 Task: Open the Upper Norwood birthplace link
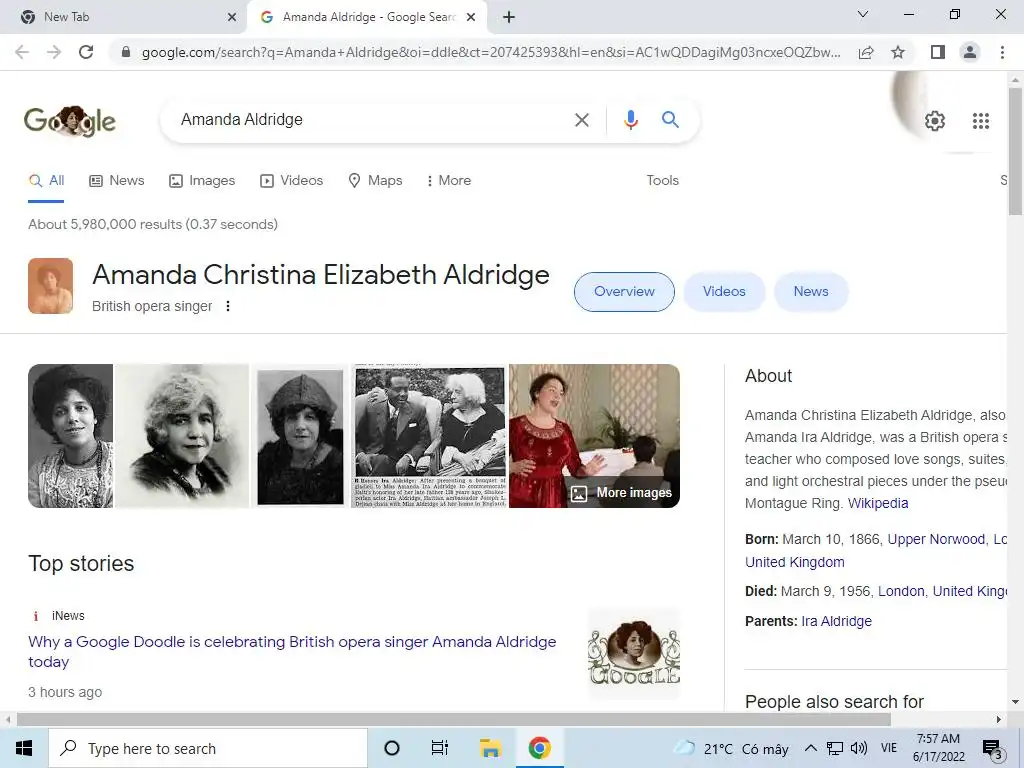point(936,539)
